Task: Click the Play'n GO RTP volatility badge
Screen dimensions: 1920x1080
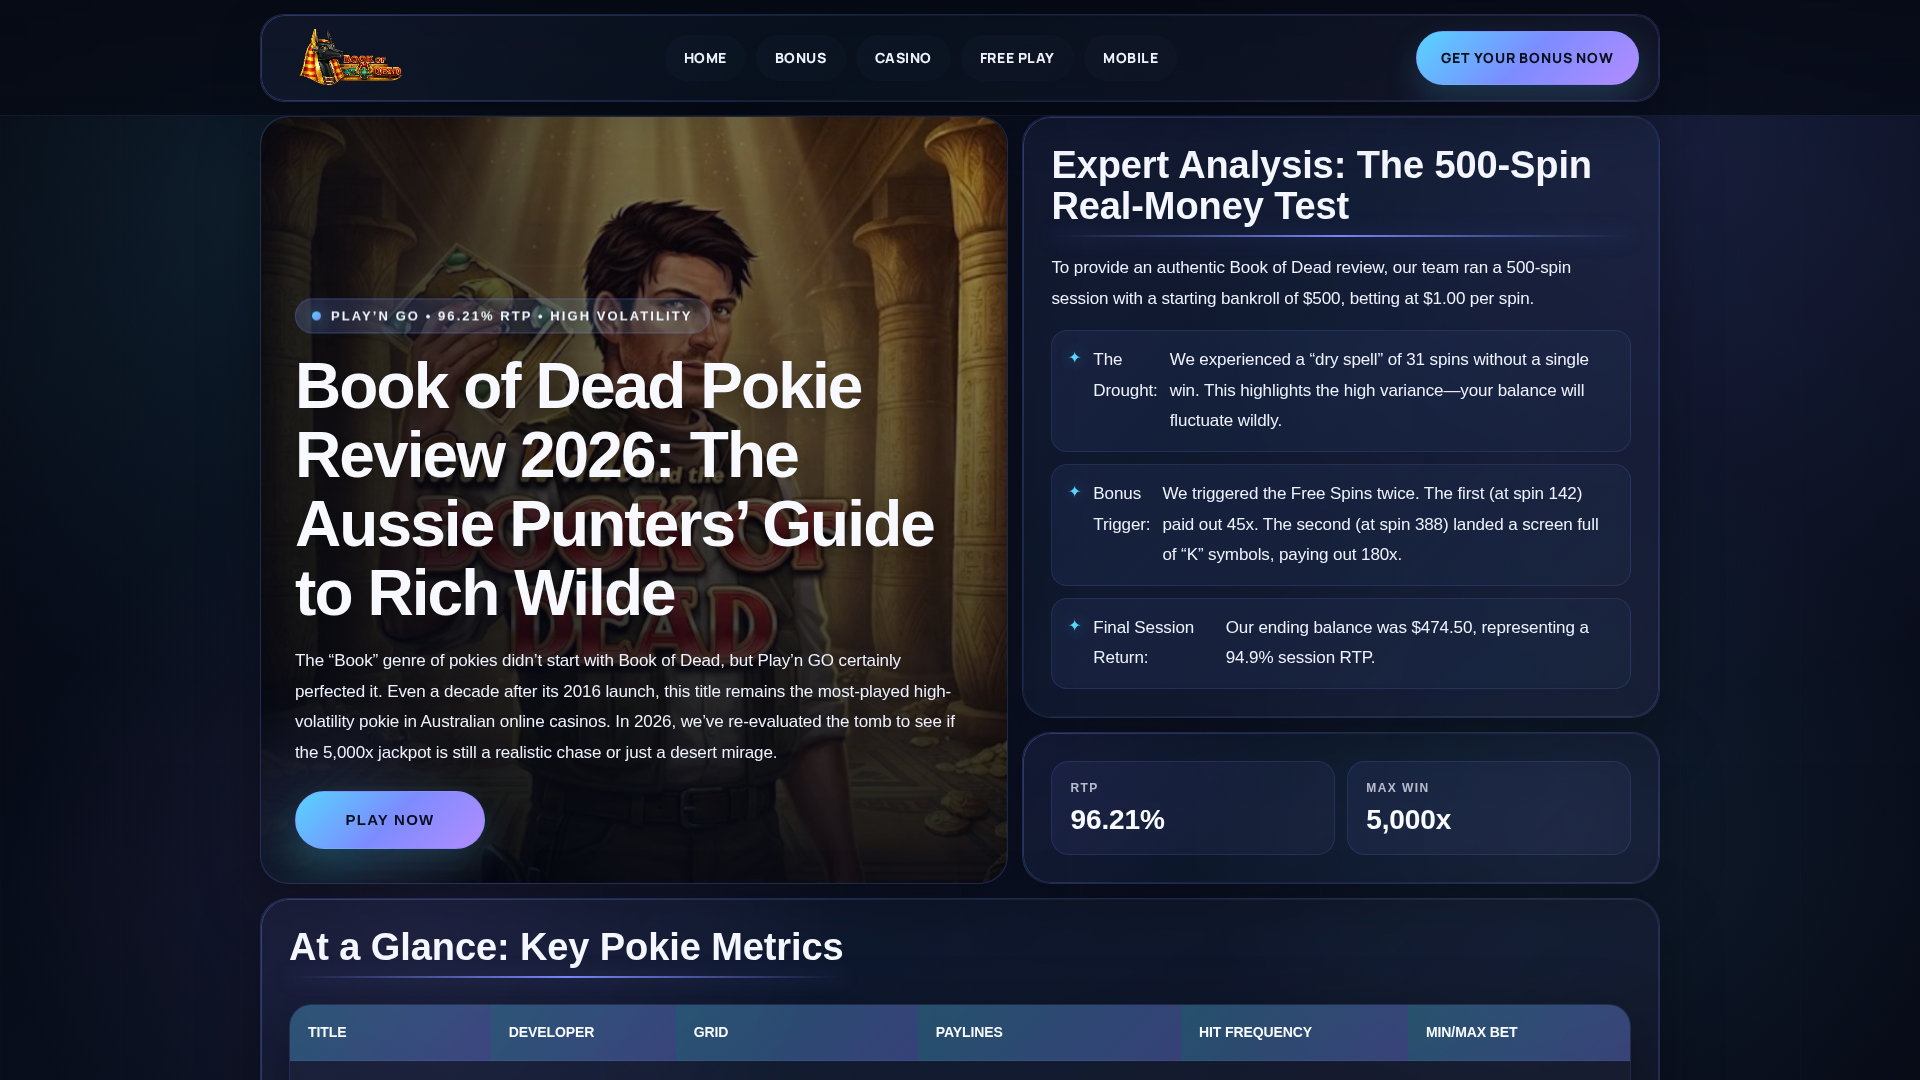Action: pos(502,316)
